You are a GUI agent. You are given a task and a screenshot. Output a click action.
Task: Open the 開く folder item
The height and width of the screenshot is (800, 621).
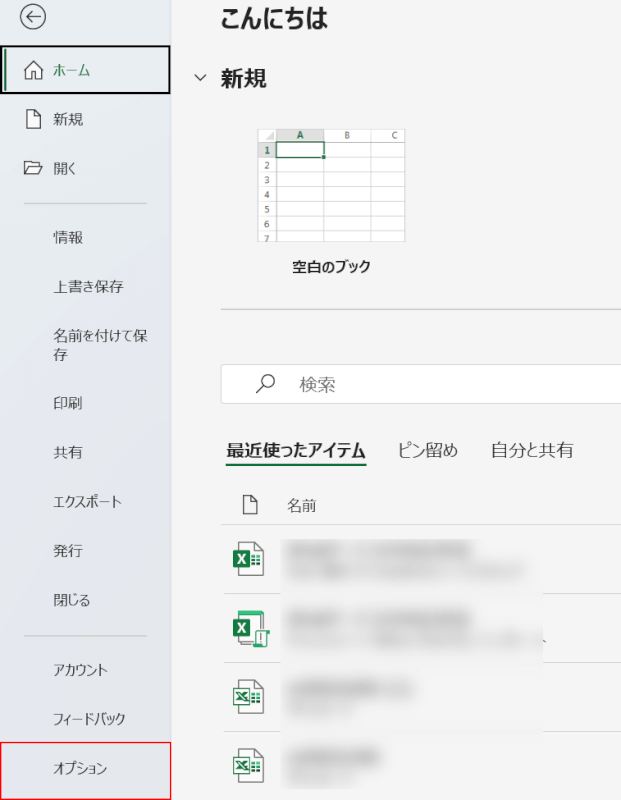pyautogui.click(x=64, y=168)
